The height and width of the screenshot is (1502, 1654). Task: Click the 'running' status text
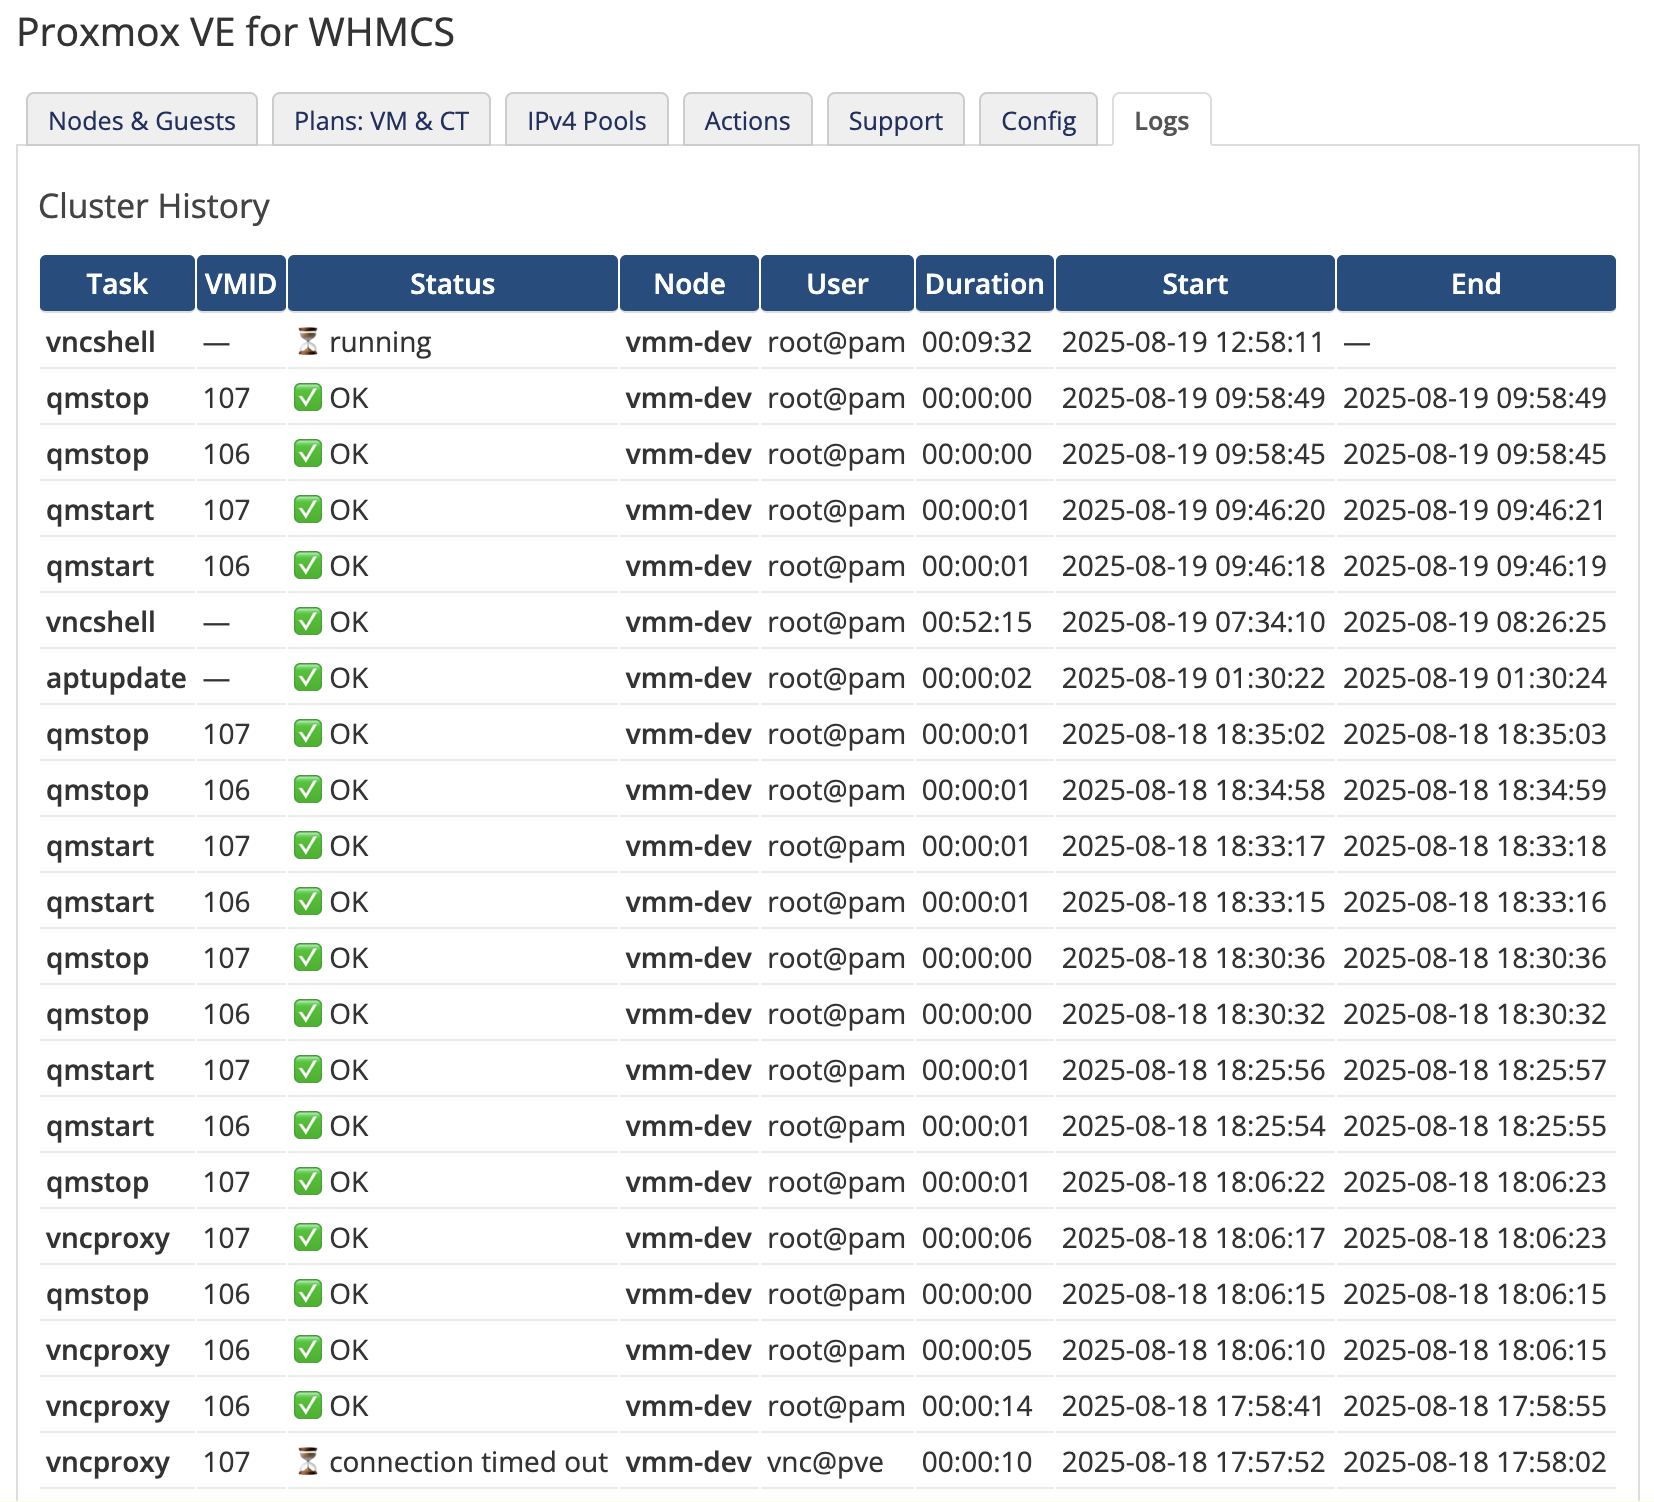[380, 343]
